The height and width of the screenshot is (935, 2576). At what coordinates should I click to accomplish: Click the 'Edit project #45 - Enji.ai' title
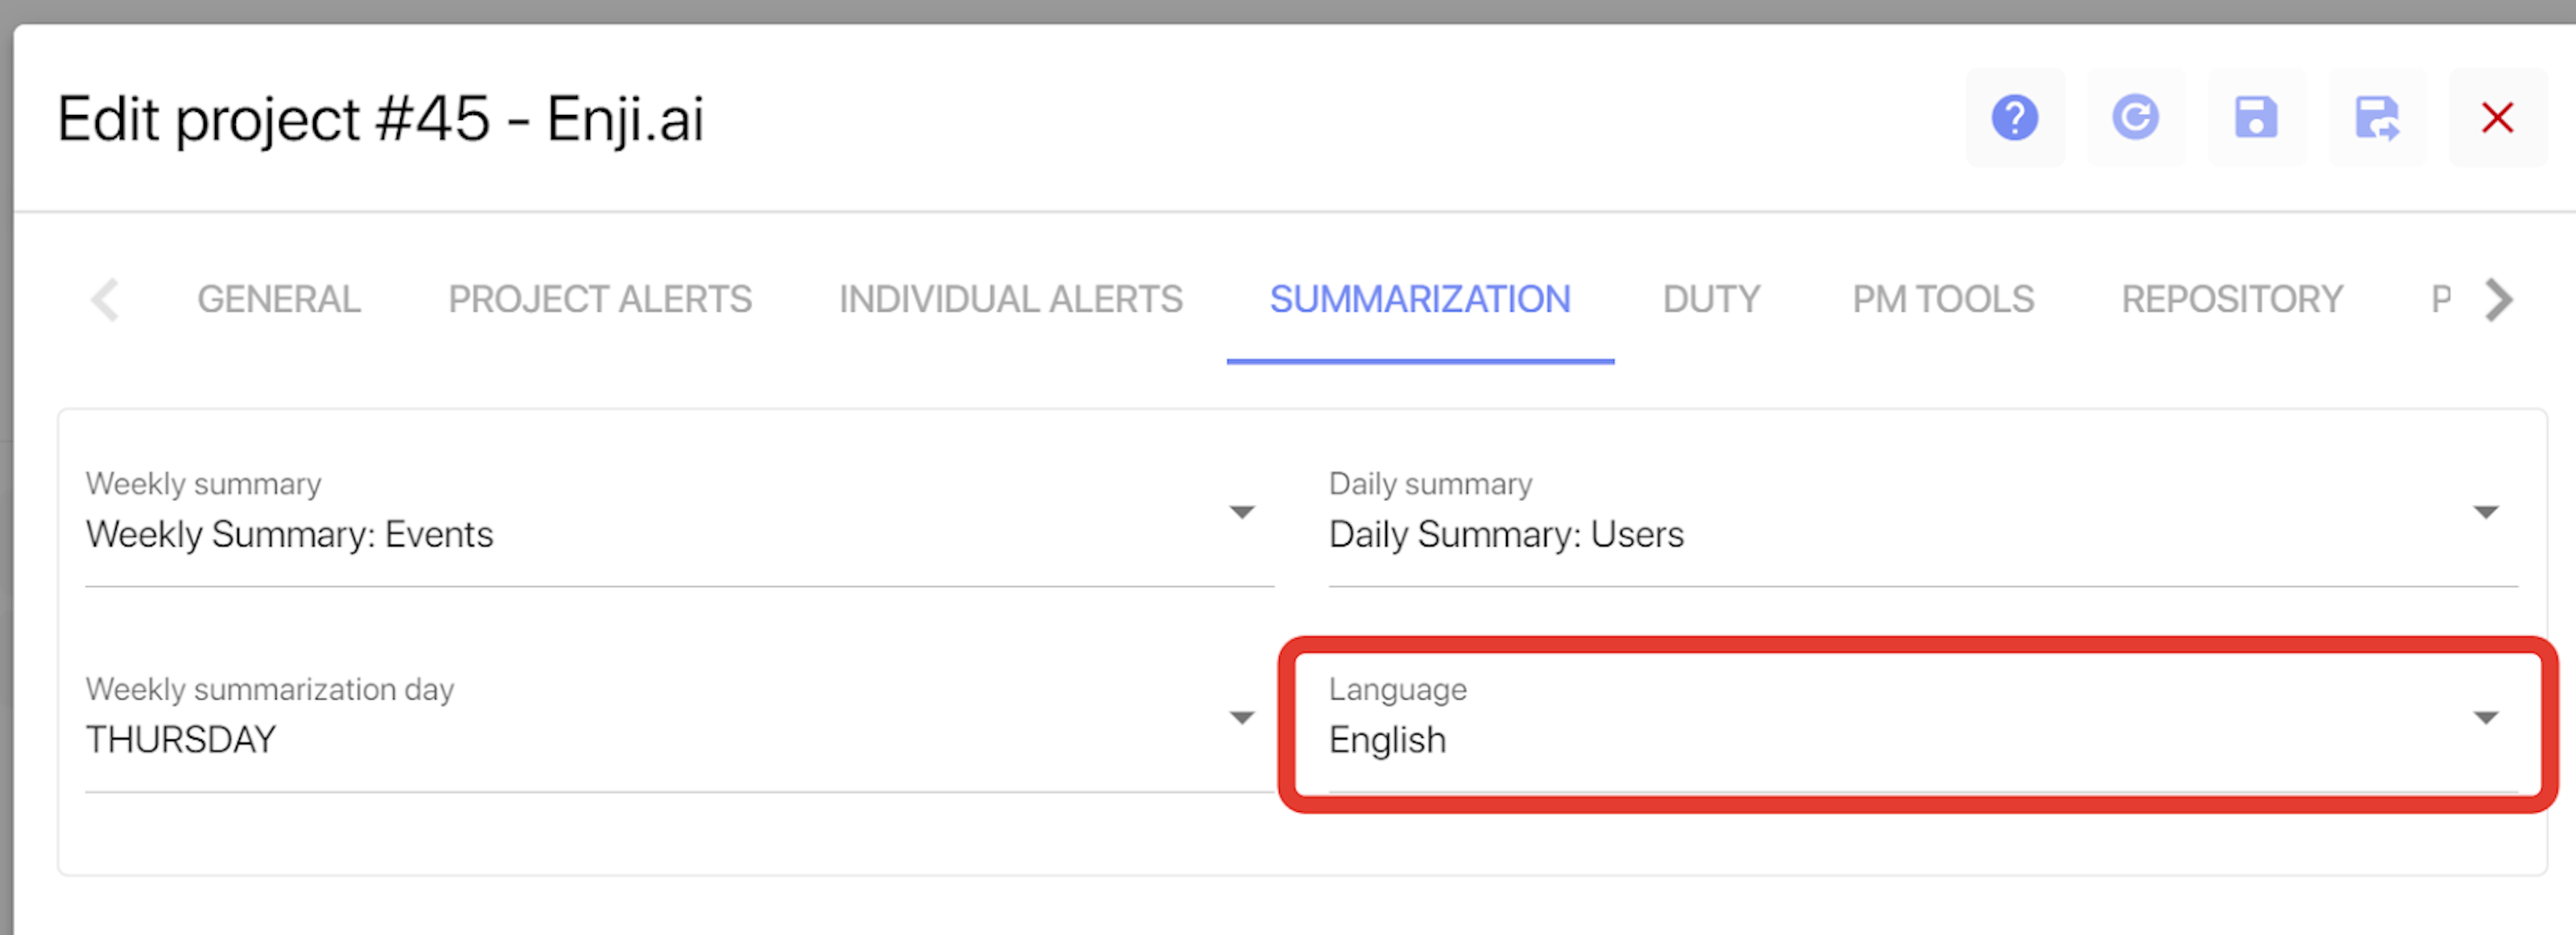pos(381,120)
